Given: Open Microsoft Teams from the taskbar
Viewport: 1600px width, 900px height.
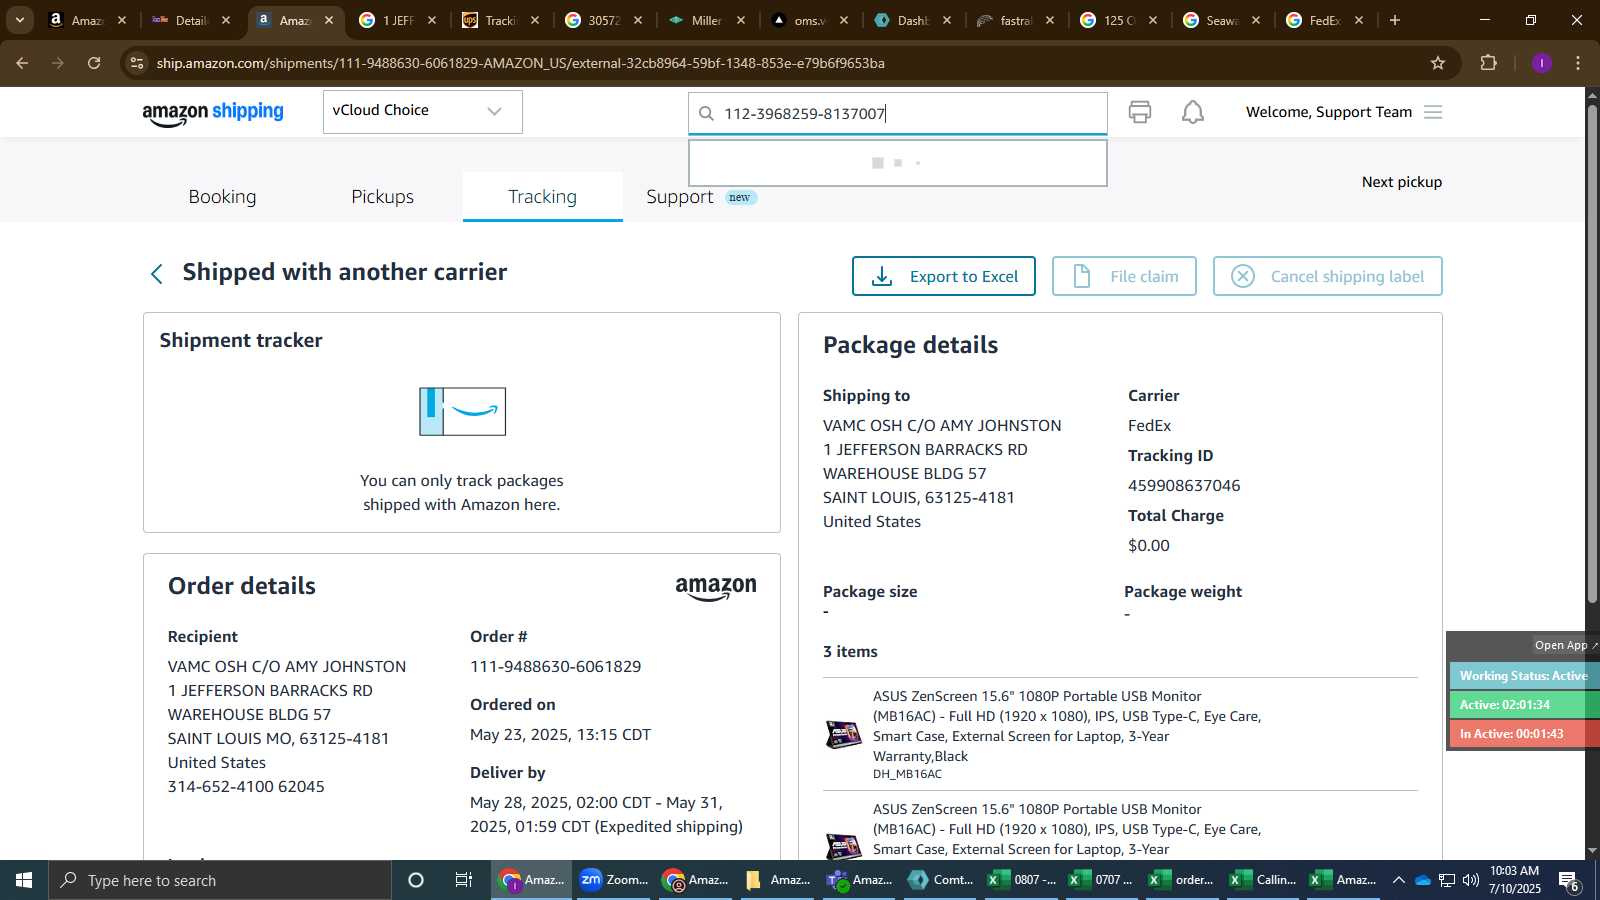Looking at the screenshot, I should point(860,880).
